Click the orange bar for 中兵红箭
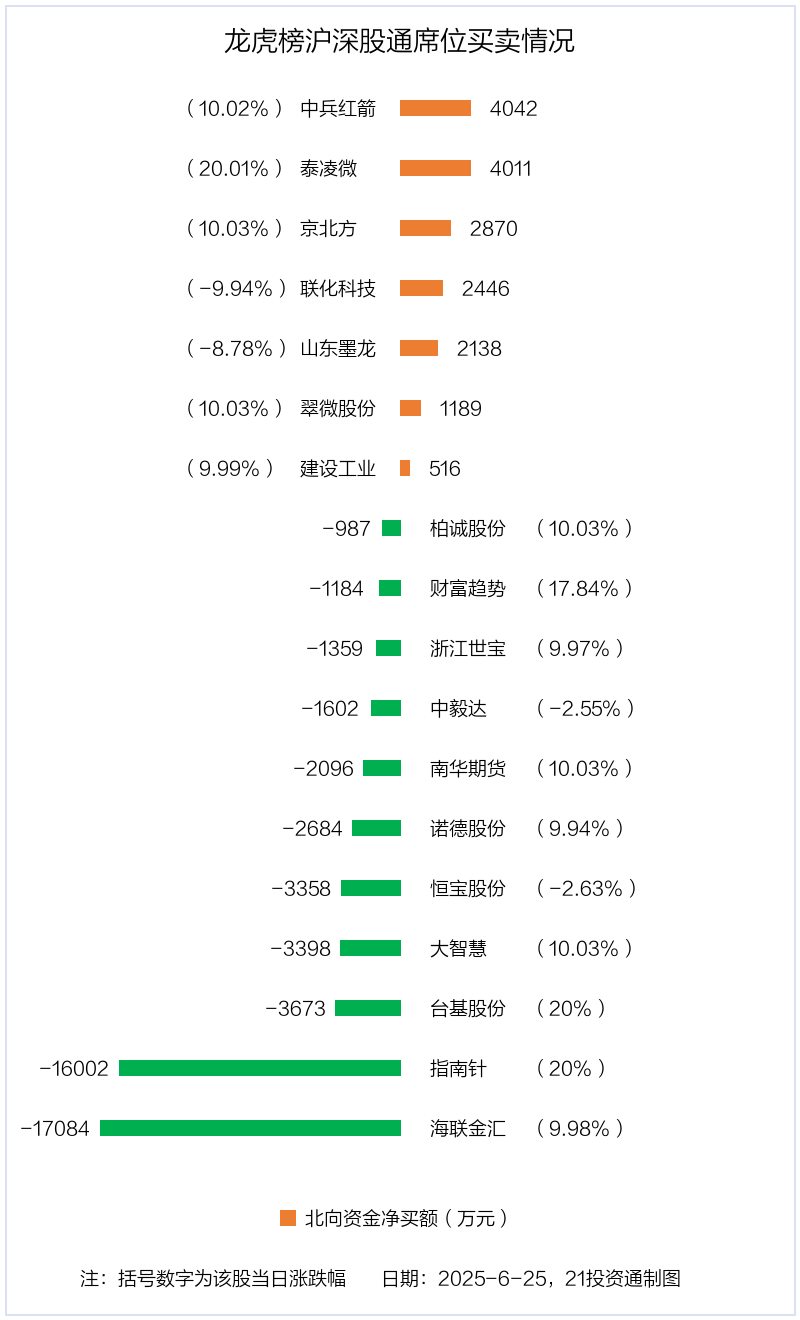The image size is (800, 1320). [x=435, y=108]
